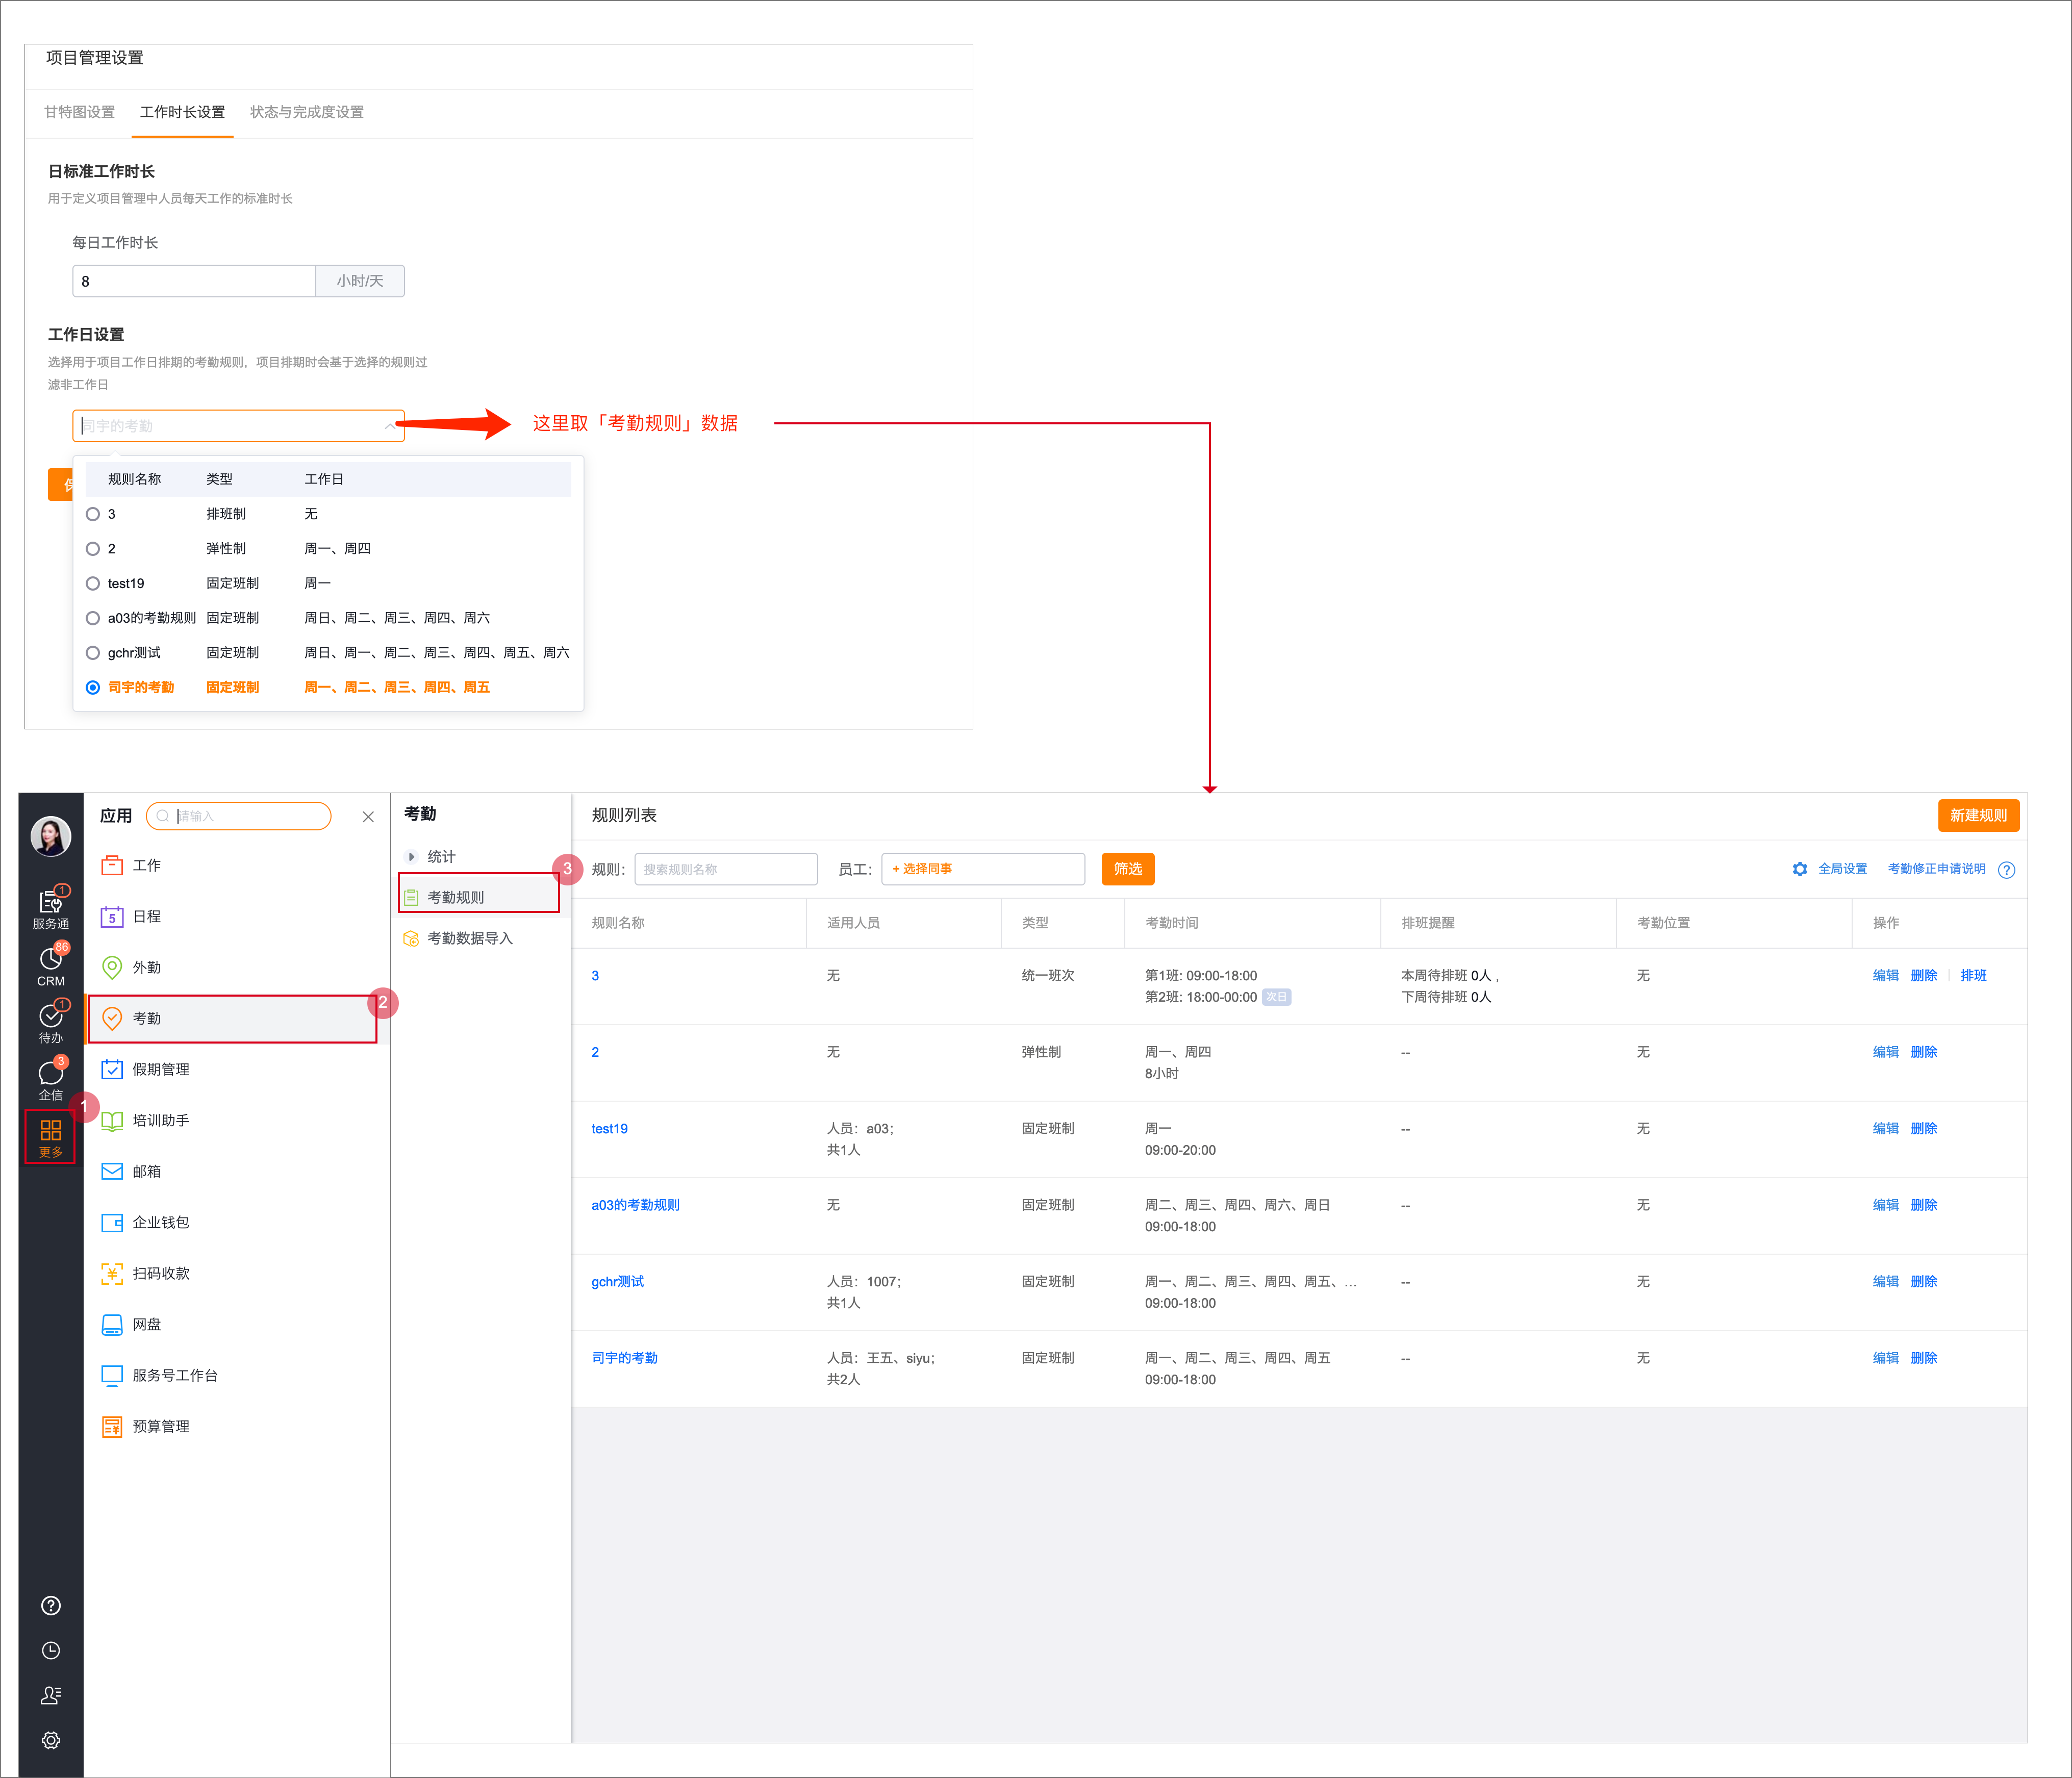Switch to 甘特图设置 tab
This screenshot has height=1778, width=2072.
point(79,112)
